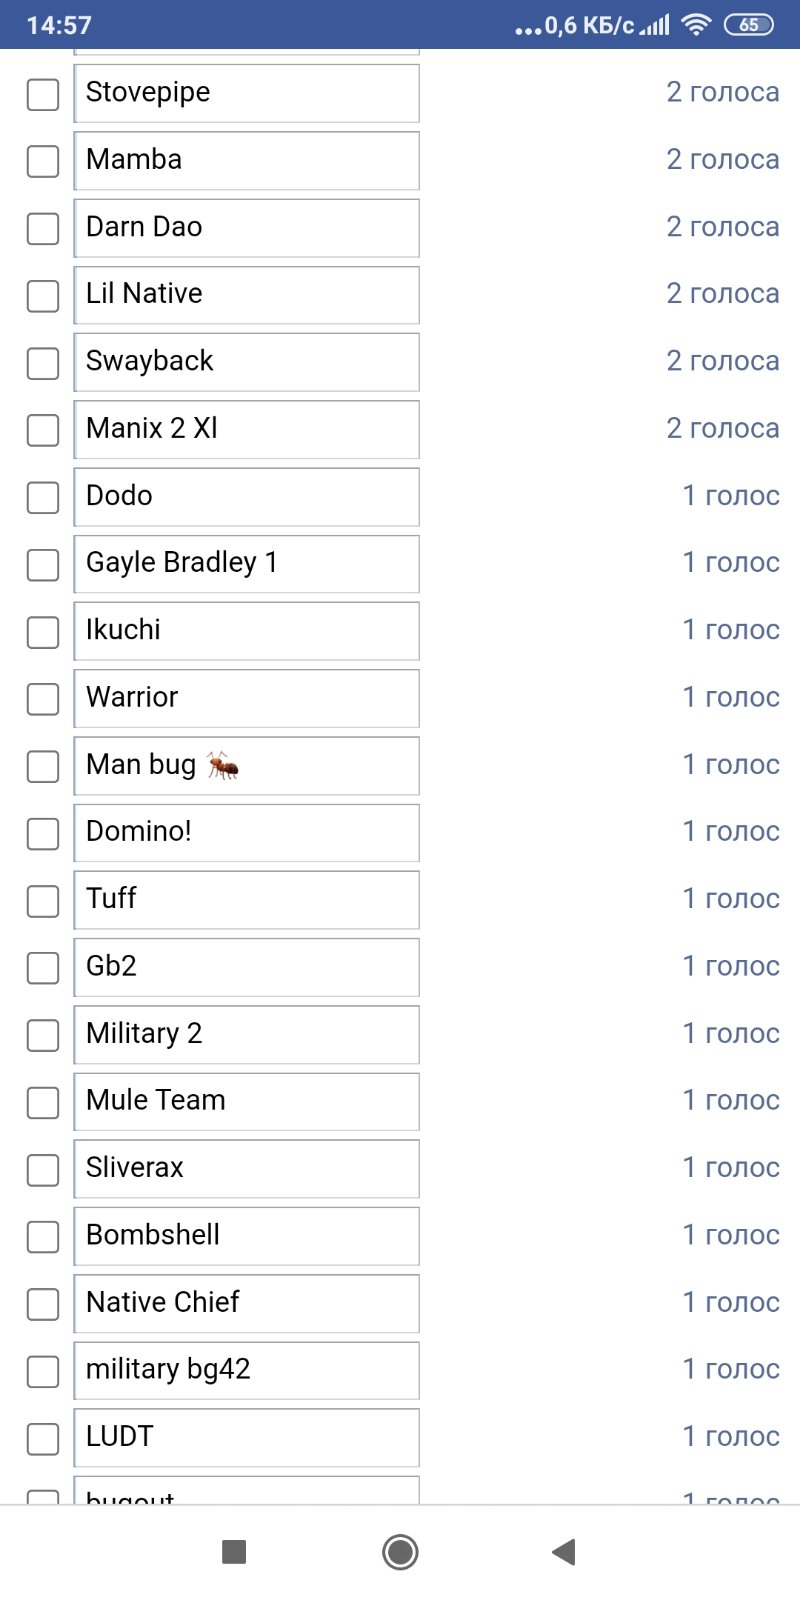Image resolution: width=800 pixels, height=1600 pixels.
Task: Tap the Android back navigation triangle
Action: (x=564, y=1552)
